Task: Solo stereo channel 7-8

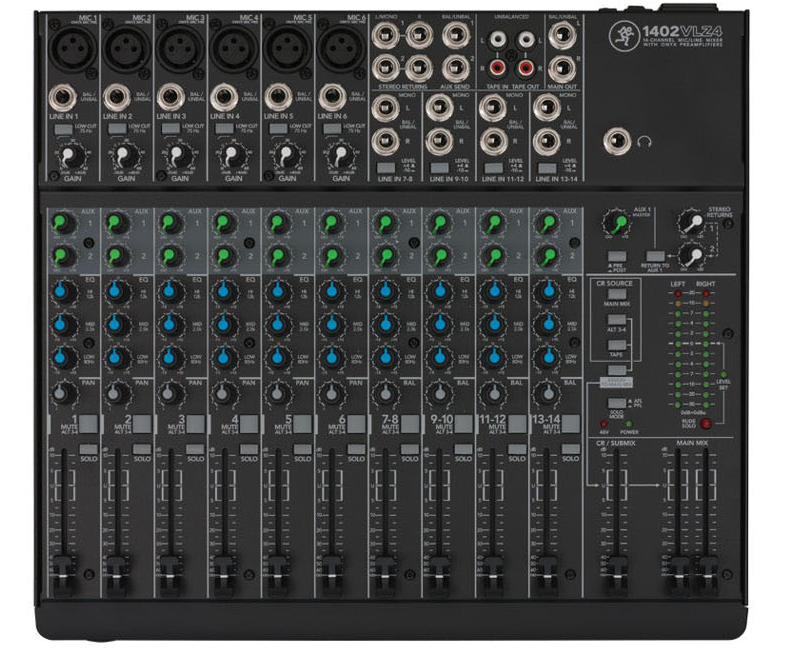Action: 410,449
